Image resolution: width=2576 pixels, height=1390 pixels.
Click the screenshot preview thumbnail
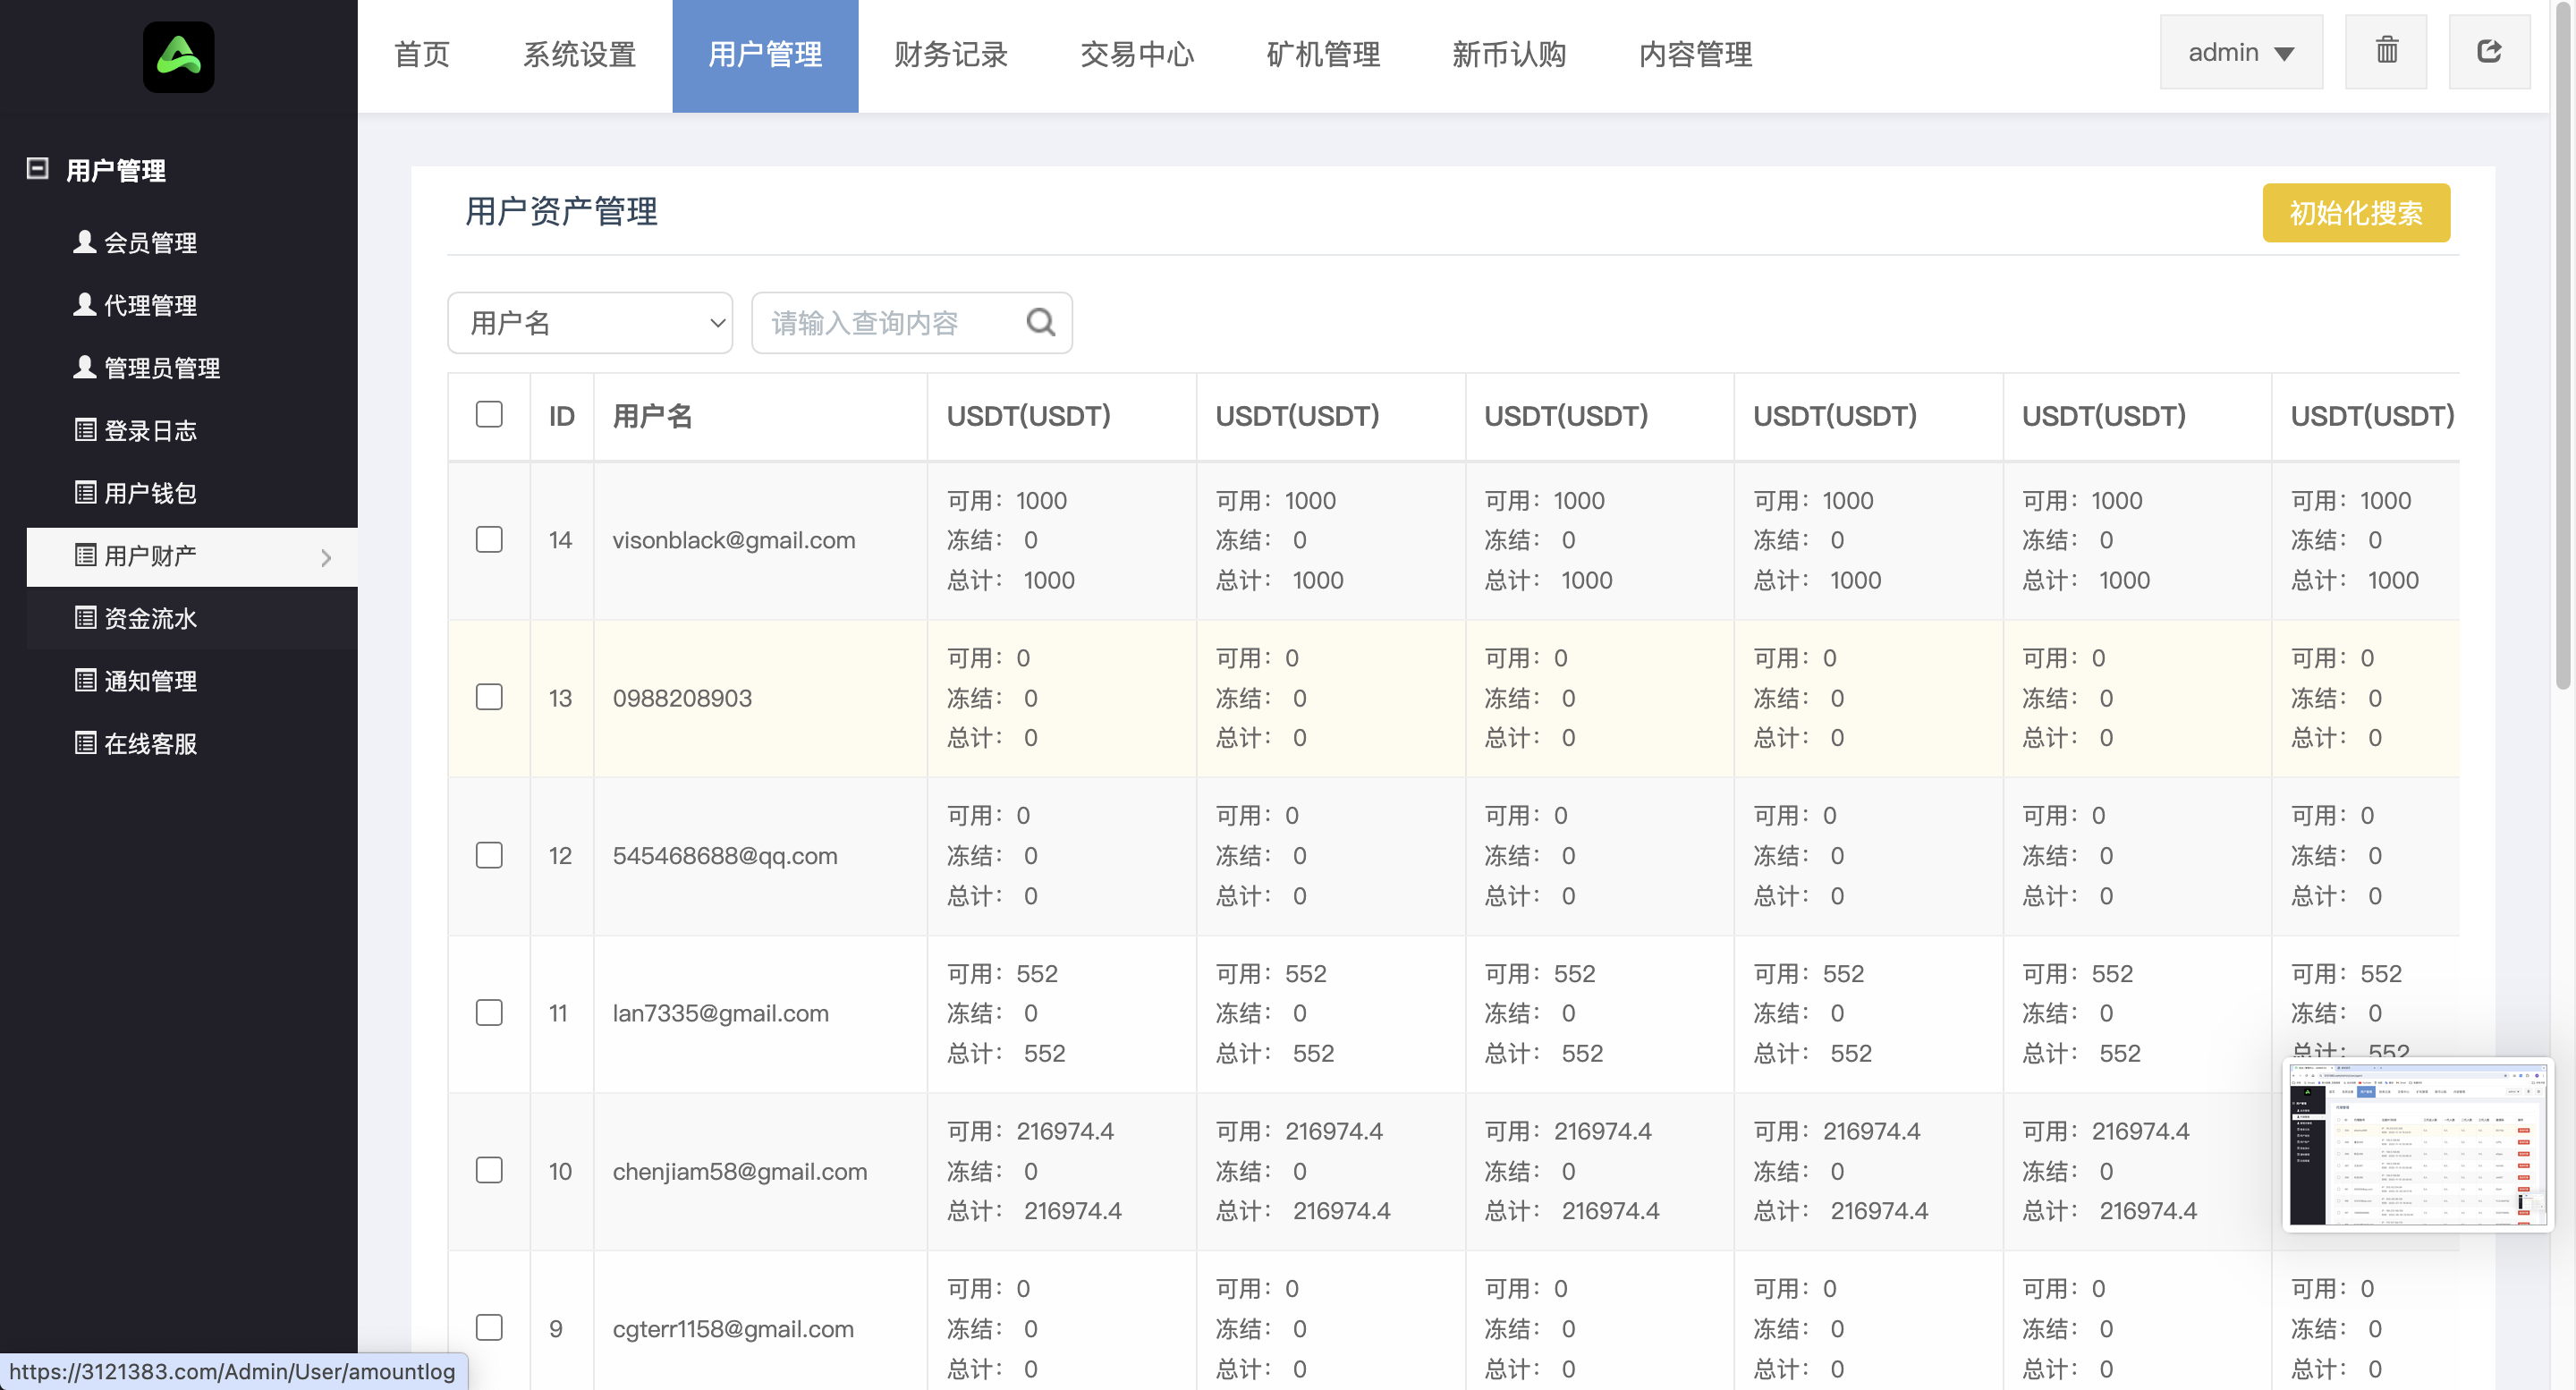(2416, 1145)
